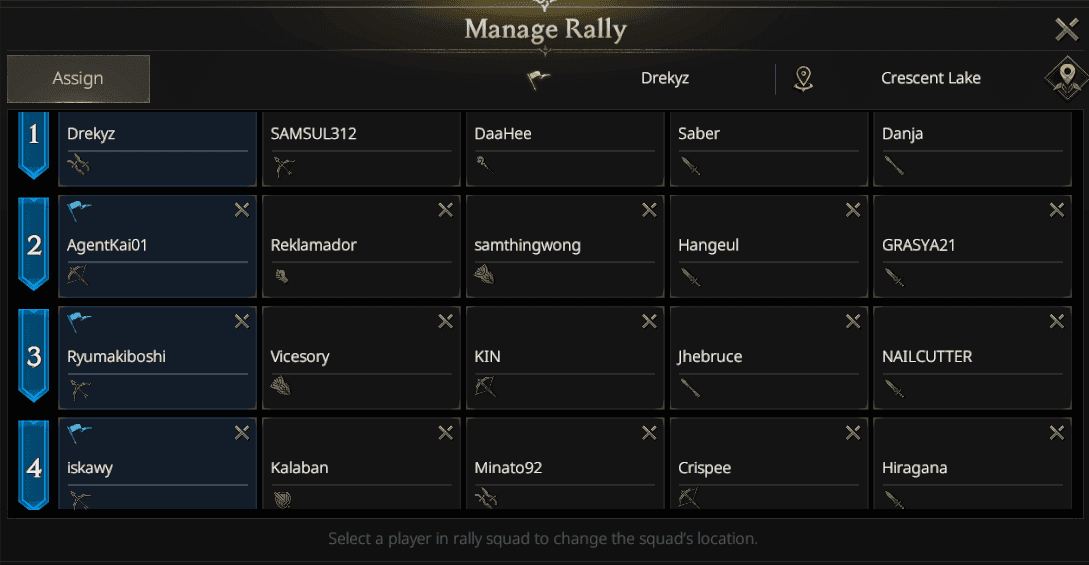Click the rally leader flag icon
Image resolution: width=1089 pixels, height=565 pixels.
[539, 79]
